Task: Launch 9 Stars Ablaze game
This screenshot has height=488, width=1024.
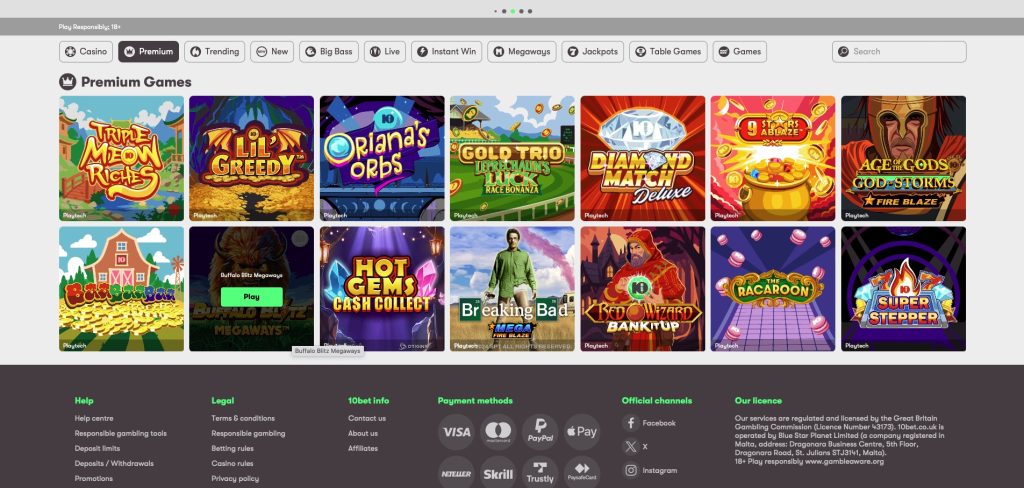Action: [773, 158]
